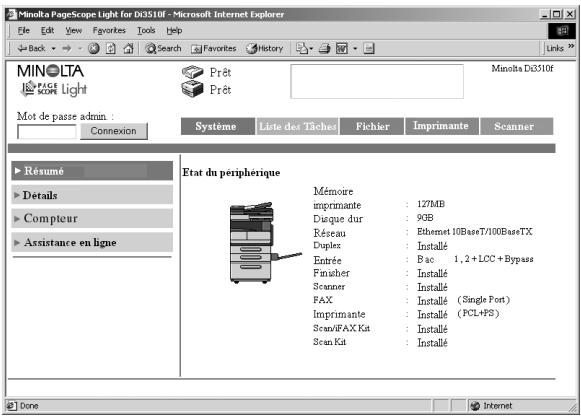Switch to the Liste des Tâches tab
581x417 pixels.
coord(297,126)
